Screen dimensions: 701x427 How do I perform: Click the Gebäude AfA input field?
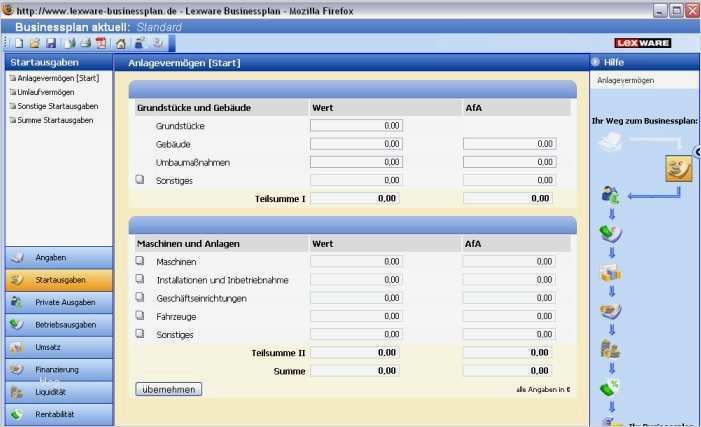[510, 144]
